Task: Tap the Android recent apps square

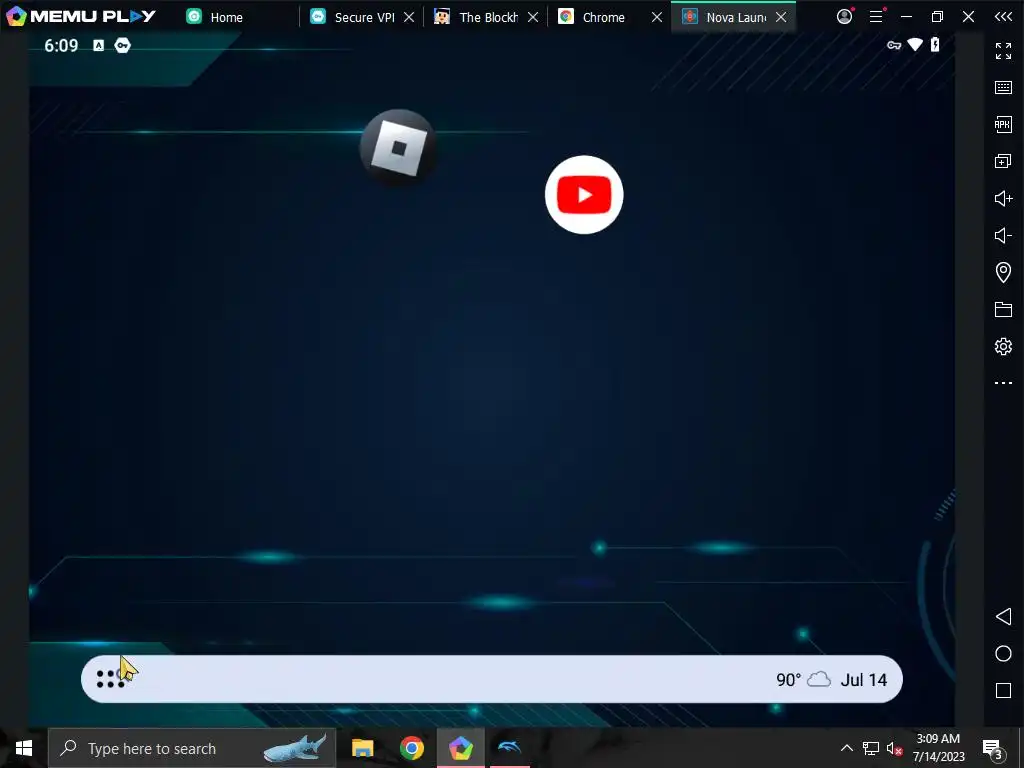Action: coord(1003,690)
